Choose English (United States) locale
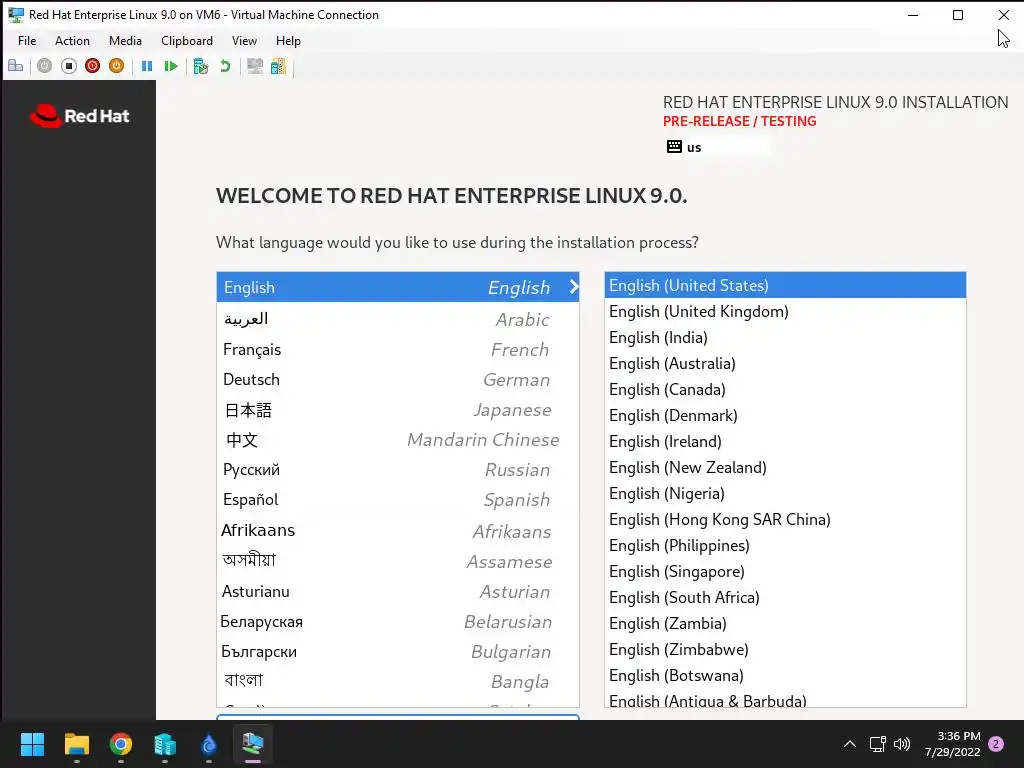The width and height of the screenshot is (1024, 768). click(x=785, y=285)
